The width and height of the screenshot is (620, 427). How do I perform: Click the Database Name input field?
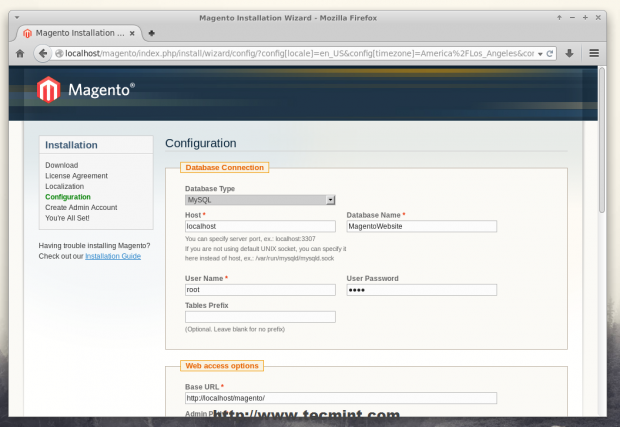tap(422, 227)
